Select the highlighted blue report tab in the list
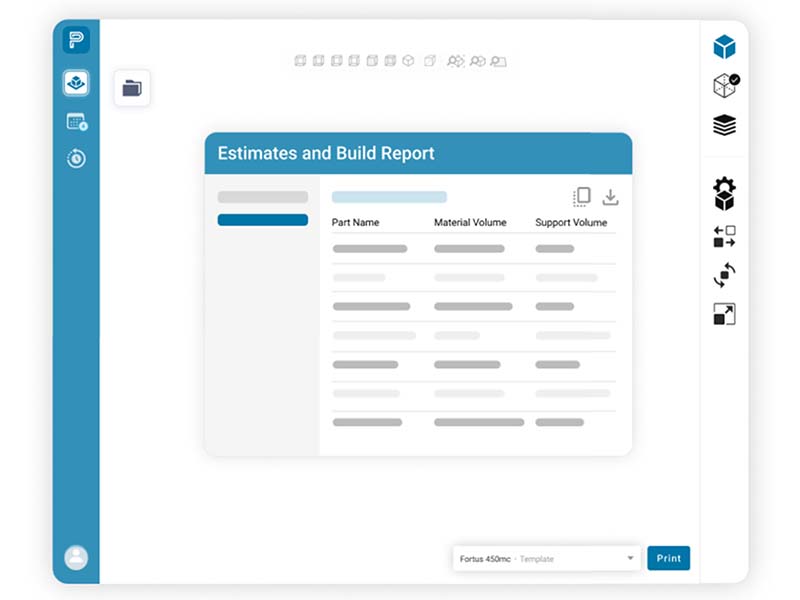This screenshot has width=800, height=600. click(262, 220)
